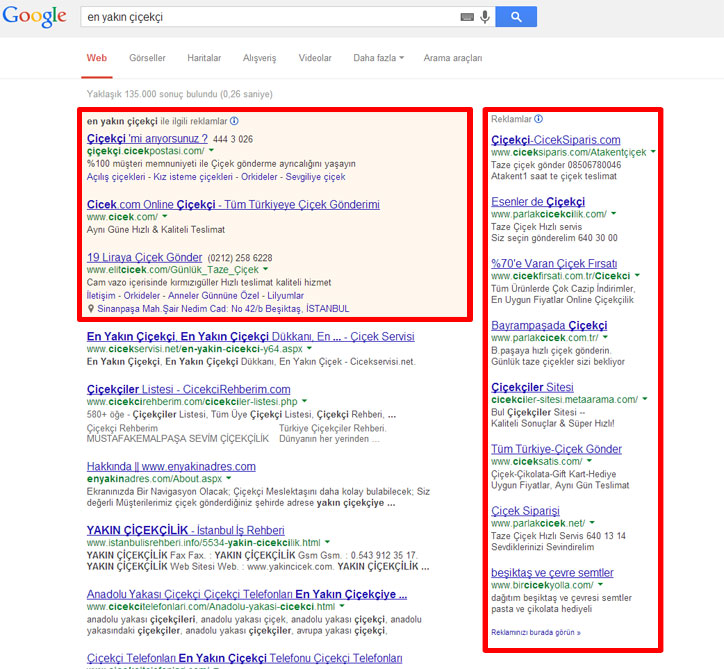Click 'Açılış çiçekleri' sitelink

[116, 177]
